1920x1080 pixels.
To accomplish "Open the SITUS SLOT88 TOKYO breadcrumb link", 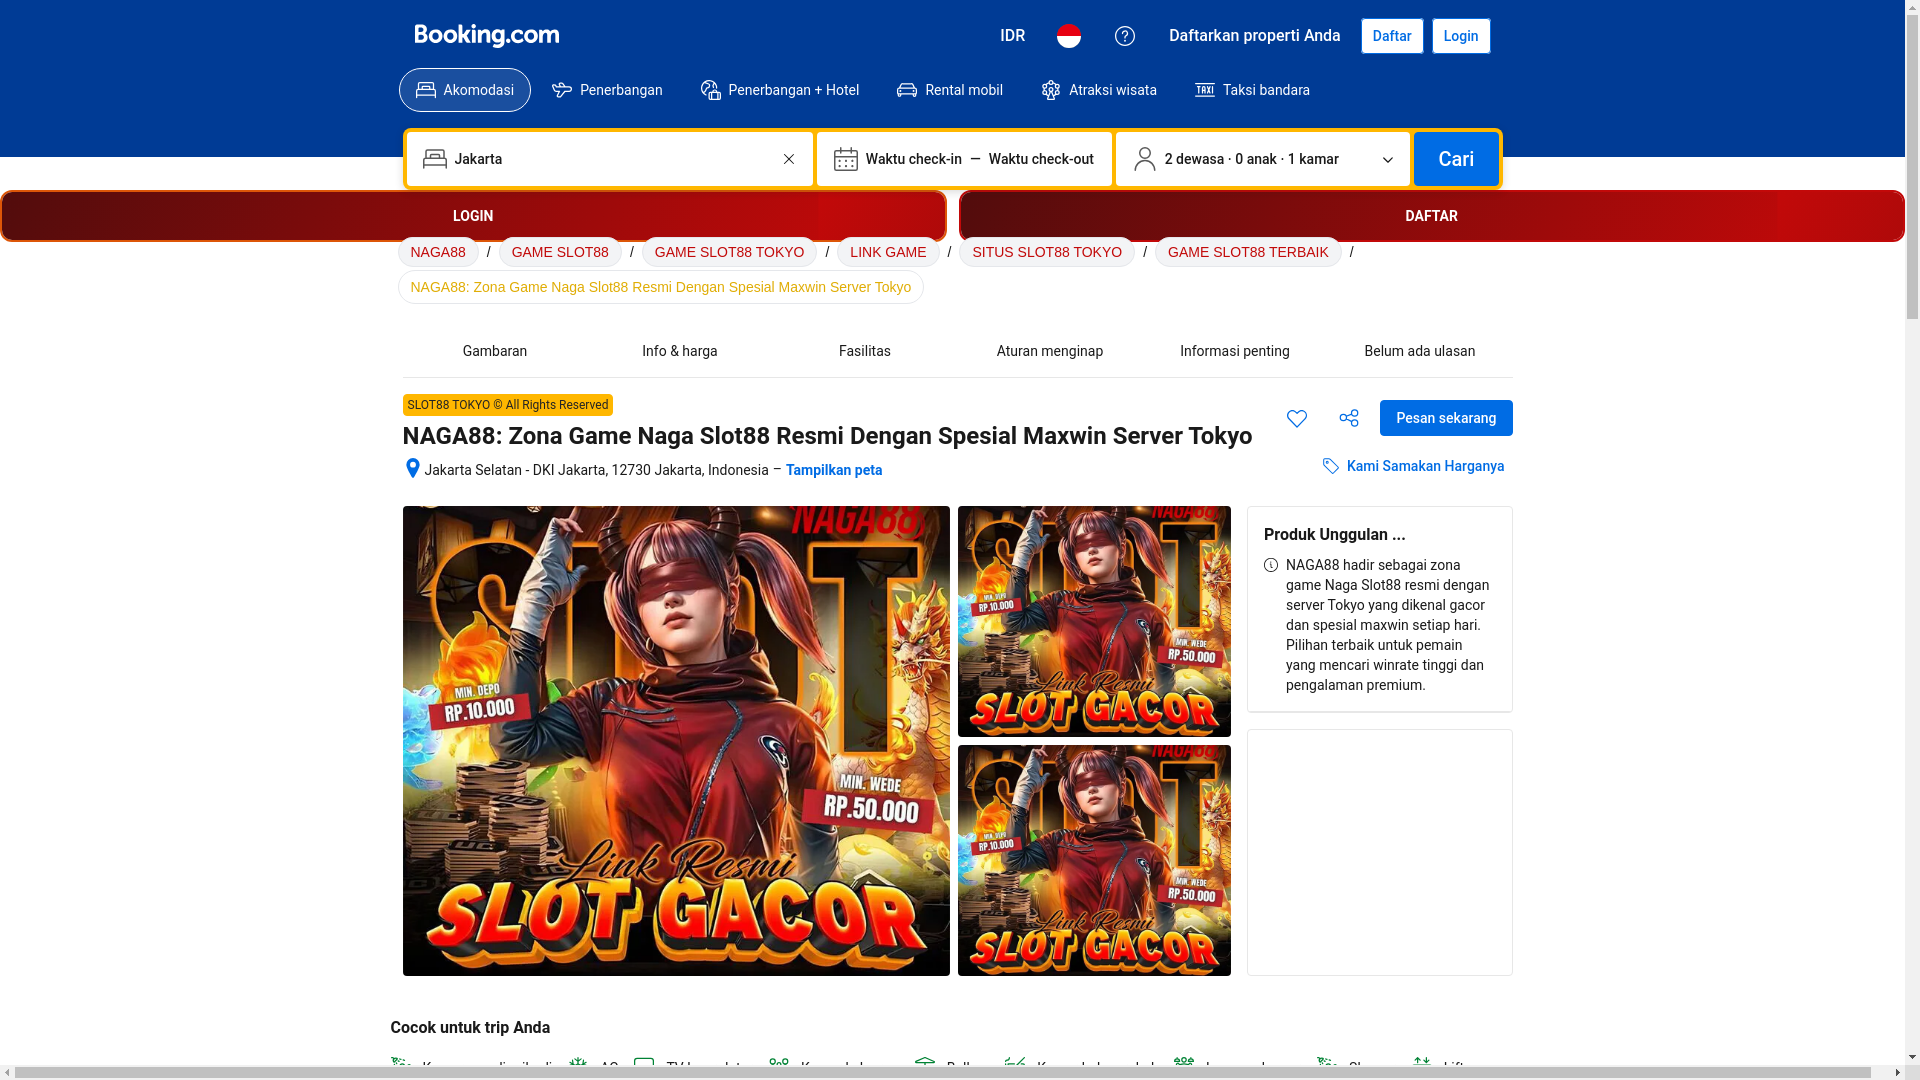I will pos(1047,252).
